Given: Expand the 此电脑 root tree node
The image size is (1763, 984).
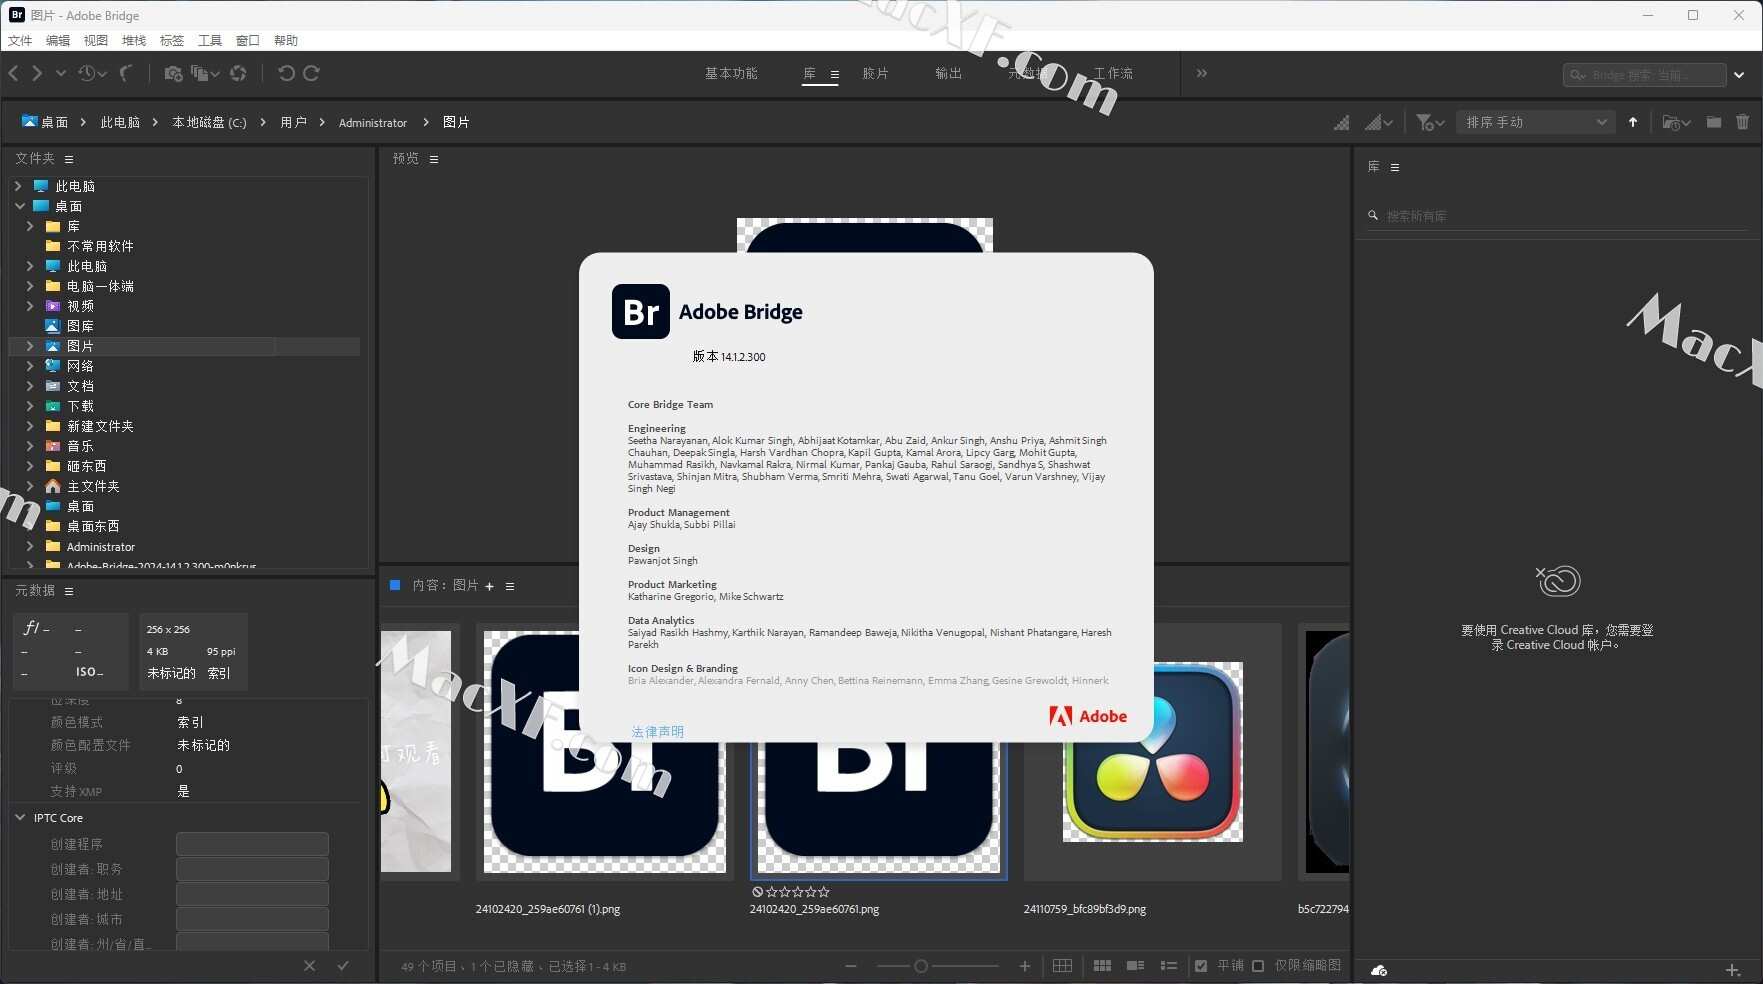Looking at the screenshot, I should (x=18, y=186).
